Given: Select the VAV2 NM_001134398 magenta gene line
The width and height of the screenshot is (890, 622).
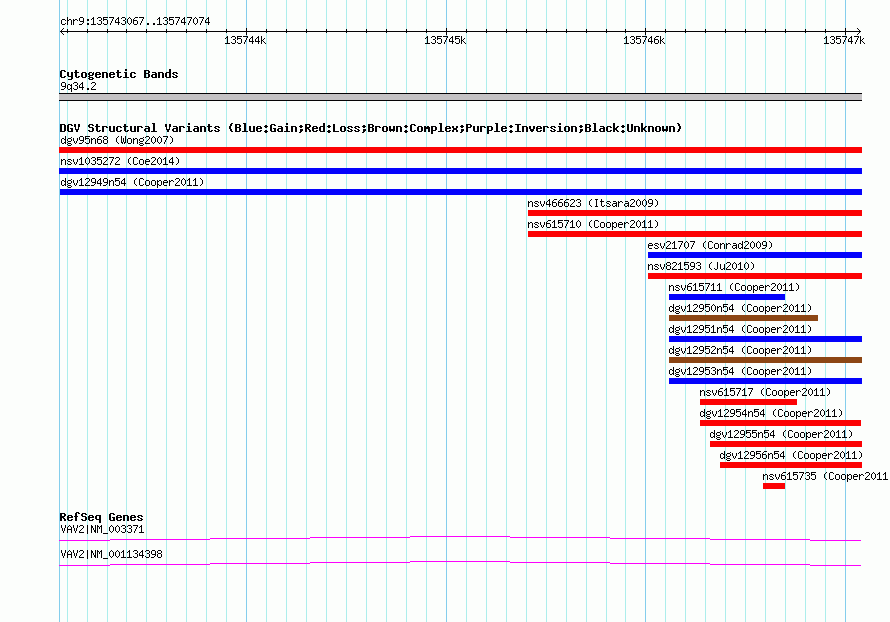Looking at the screenshot, I should coord(460,563).
